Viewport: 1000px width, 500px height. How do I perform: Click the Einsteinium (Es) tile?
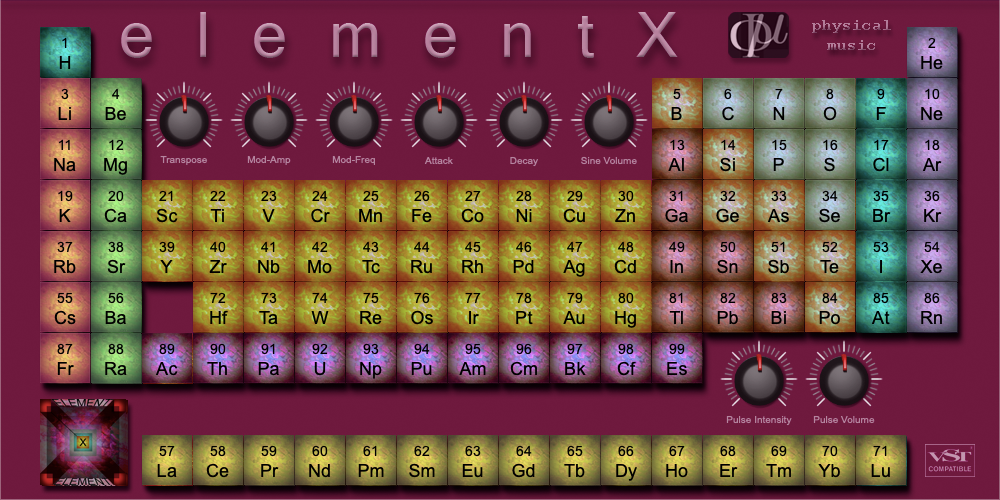pyautogui.click(x=677, y=358)
